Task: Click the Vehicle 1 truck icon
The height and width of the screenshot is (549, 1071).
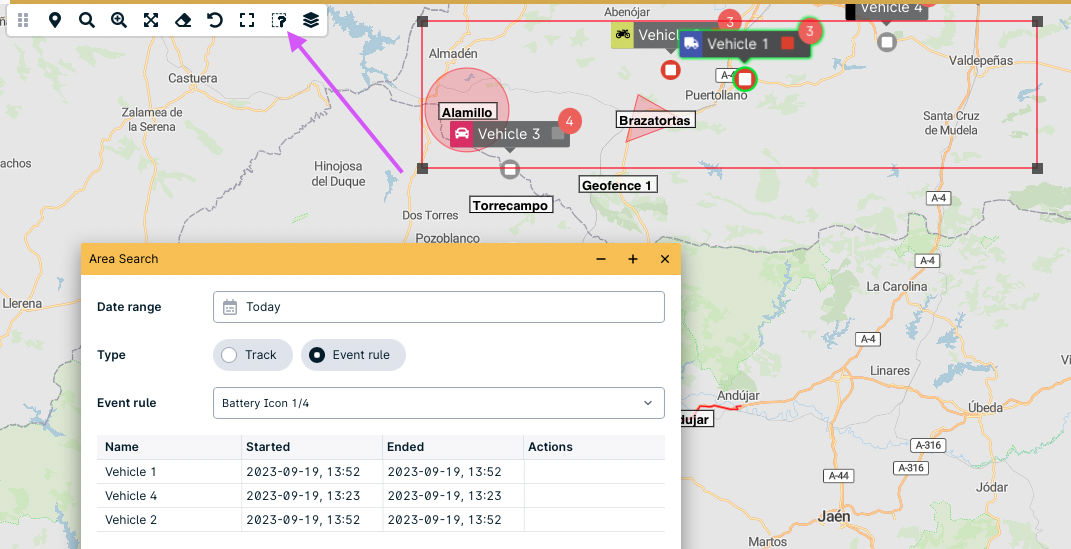Action: click(691, 44)
